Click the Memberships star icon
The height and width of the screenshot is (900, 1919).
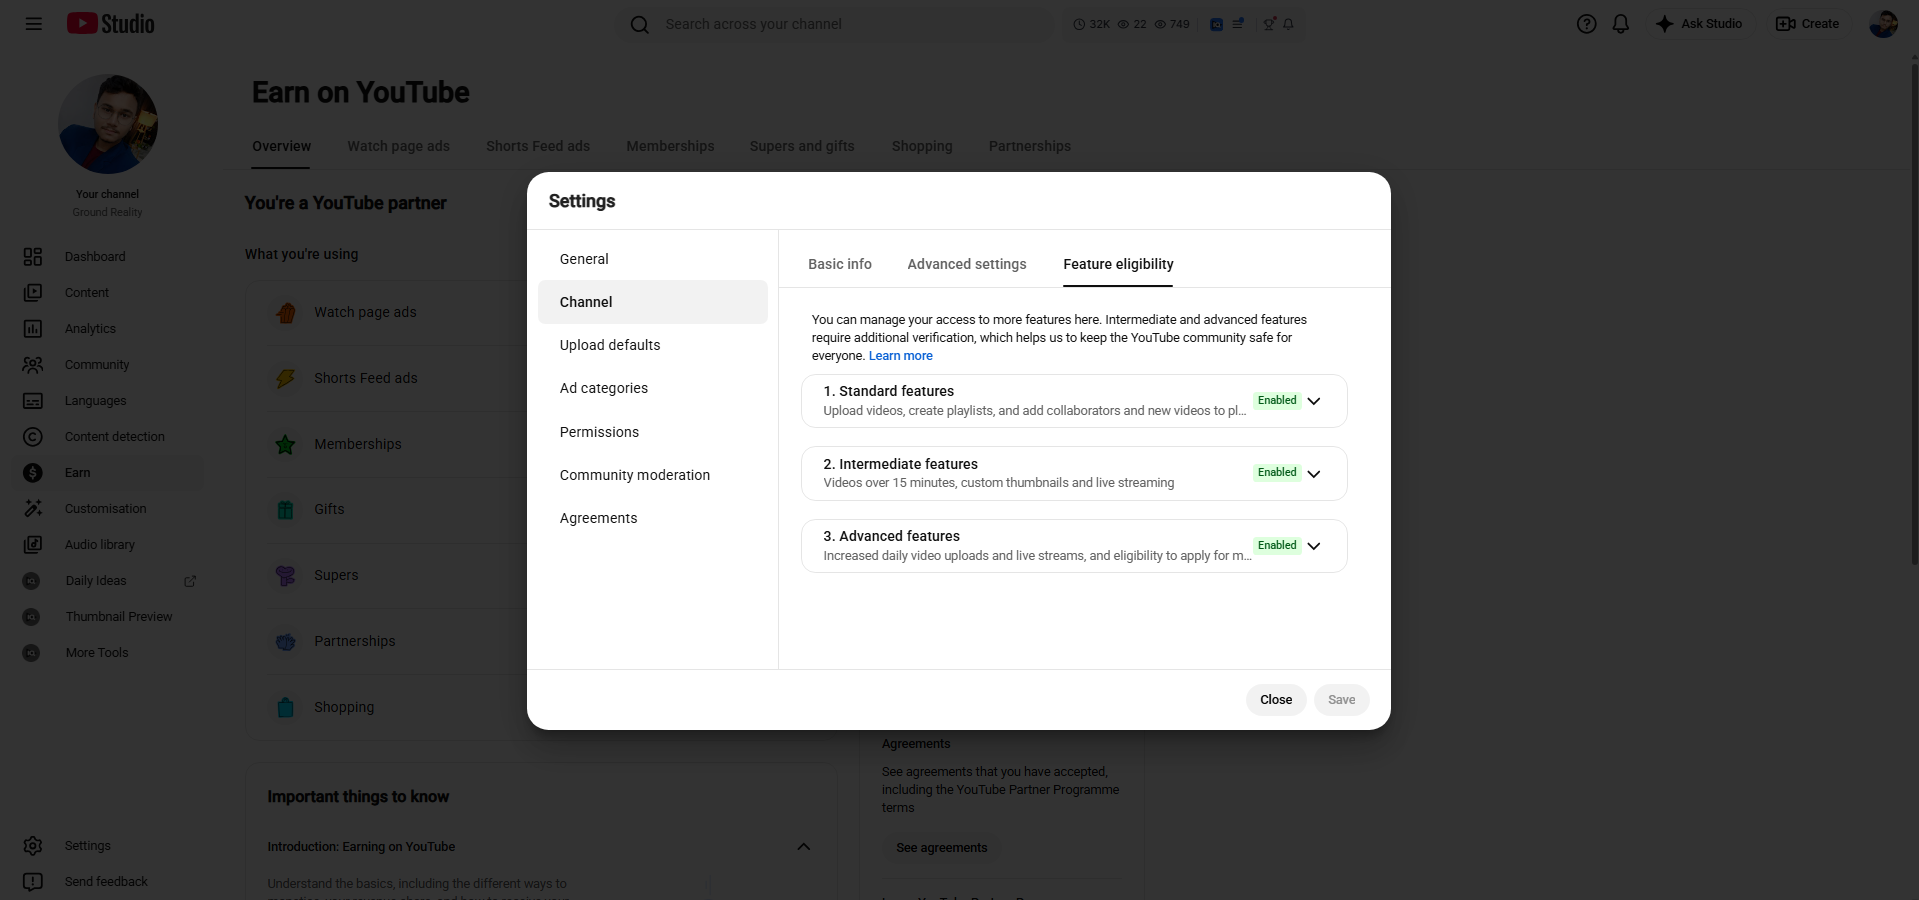[286, 445]
